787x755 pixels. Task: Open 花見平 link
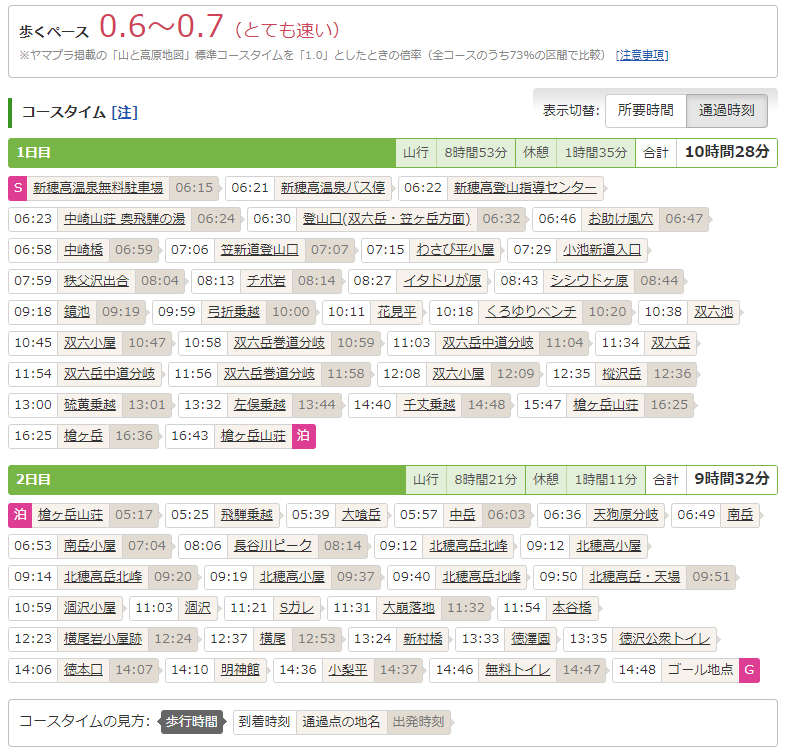(x=397, y=312)
